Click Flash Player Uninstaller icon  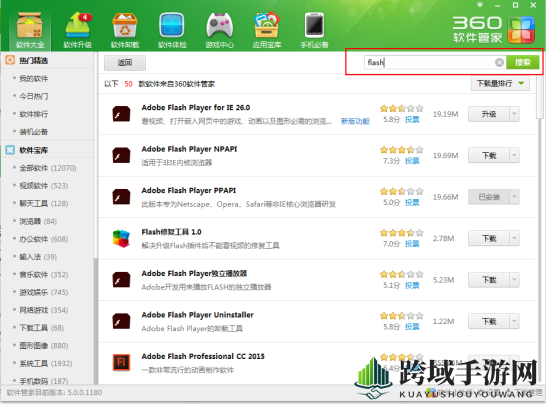coord(121,321)
